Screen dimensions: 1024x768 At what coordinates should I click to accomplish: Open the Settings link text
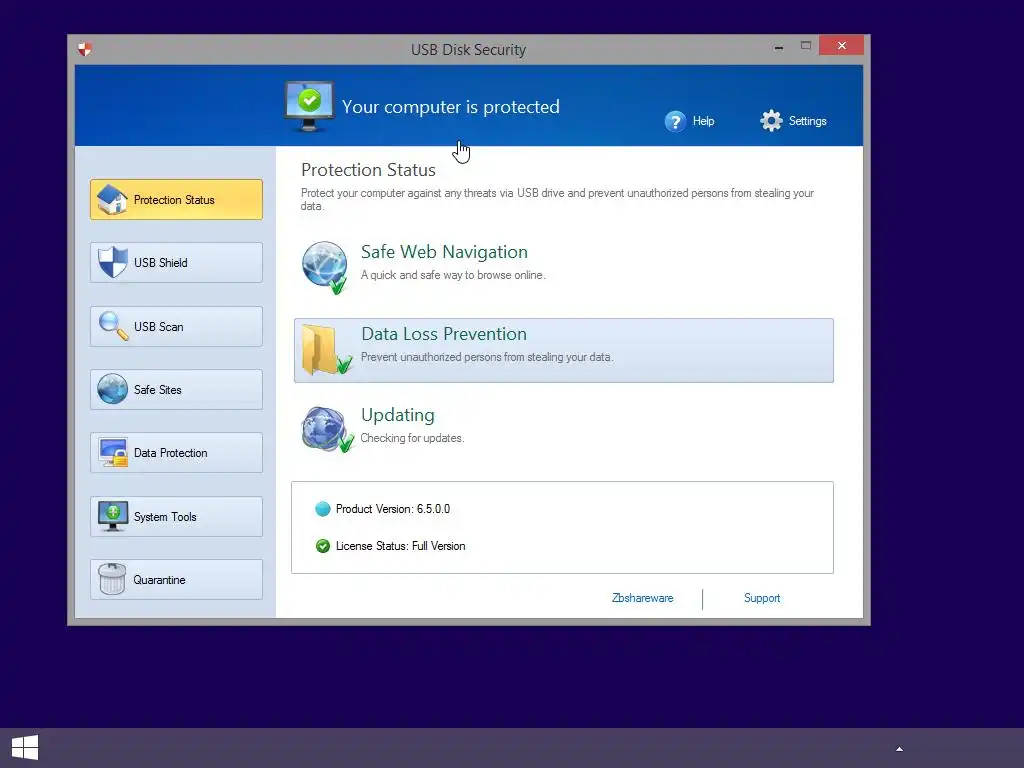point(808,121)
